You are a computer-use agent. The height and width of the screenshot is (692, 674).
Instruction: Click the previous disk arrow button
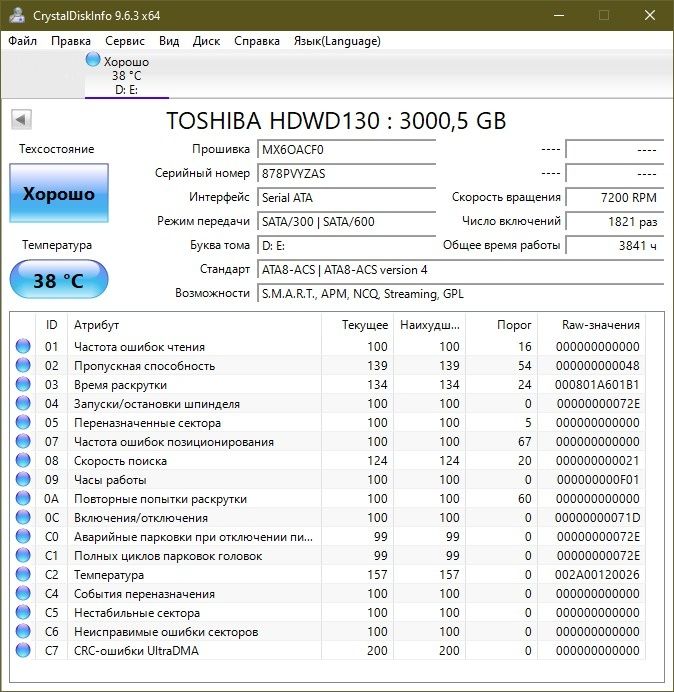[x=21, y=119]
